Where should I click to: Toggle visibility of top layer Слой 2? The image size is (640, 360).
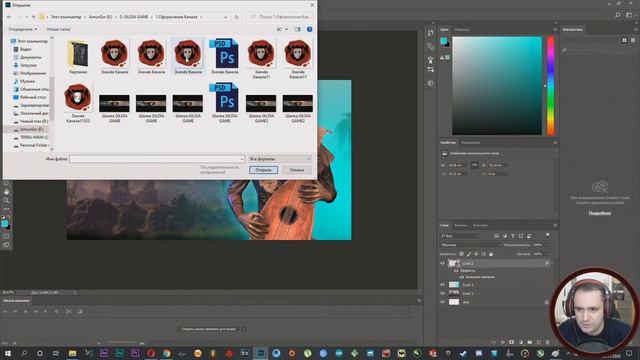click(x=442, y=264)
